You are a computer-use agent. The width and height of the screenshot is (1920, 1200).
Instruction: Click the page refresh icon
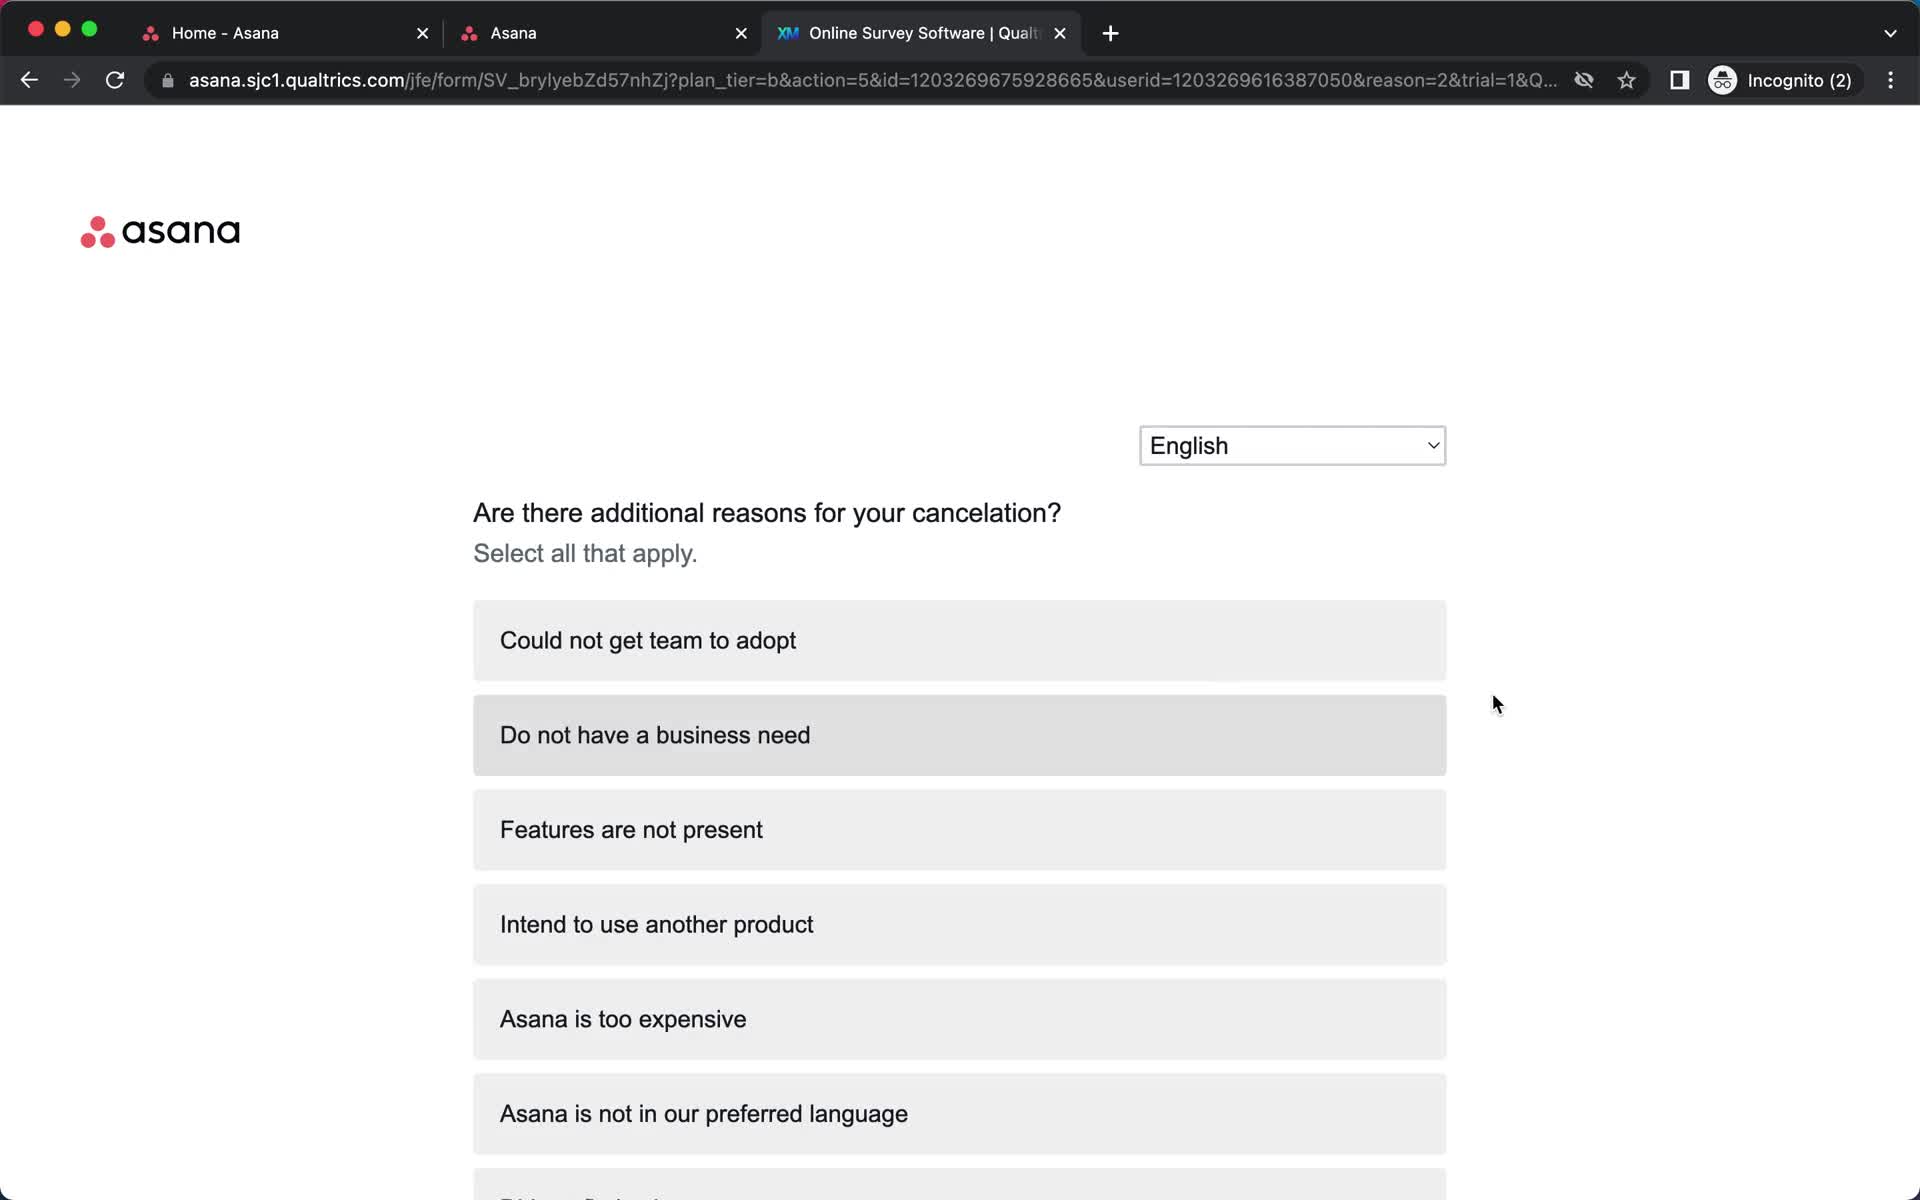(x=117, y=79)
